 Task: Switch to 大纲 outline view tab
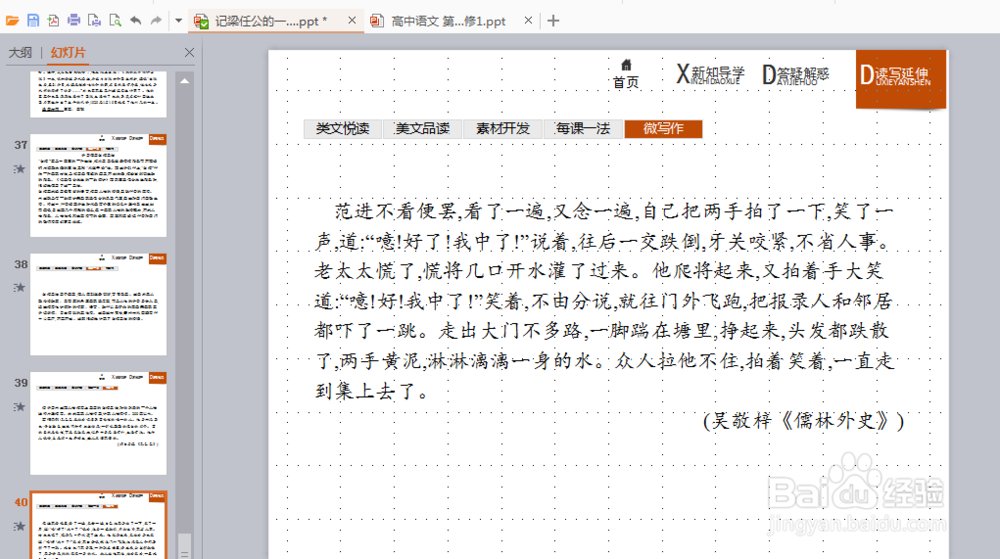(x=20, y=52)
